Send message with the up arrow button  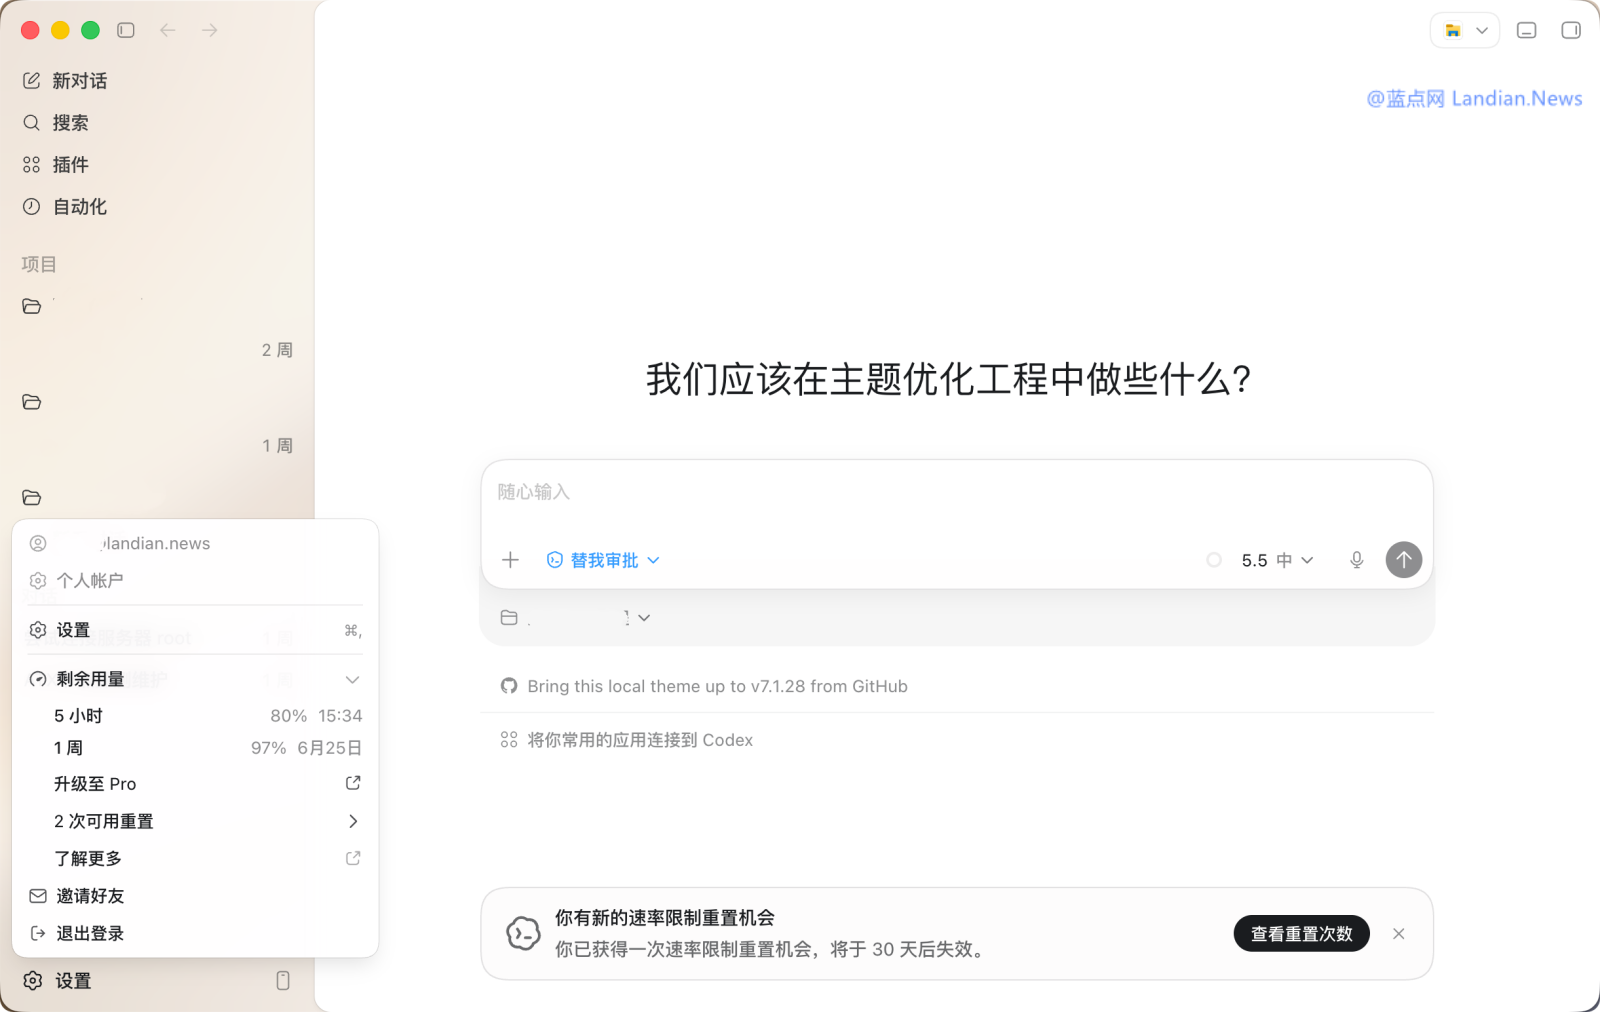click(1404, 560)
